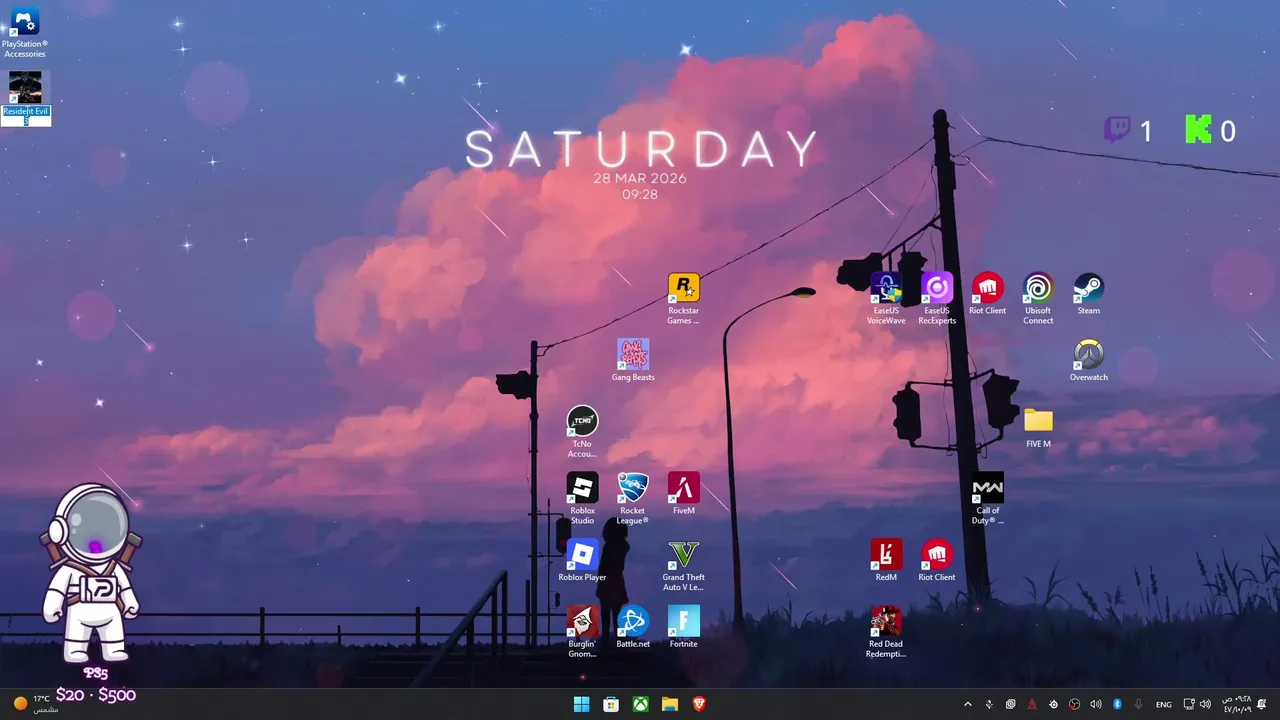Open the weather widget showing 17°C
Viewport: 1280px width, 720px height.
tap(36, 704)
